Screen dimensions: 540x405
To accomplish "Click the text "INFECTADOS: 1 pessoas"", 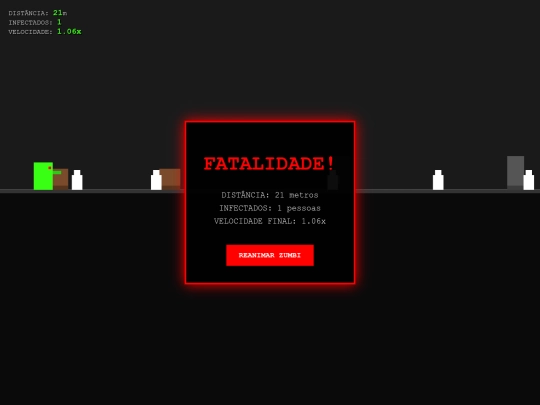I will tap(270, 208).
